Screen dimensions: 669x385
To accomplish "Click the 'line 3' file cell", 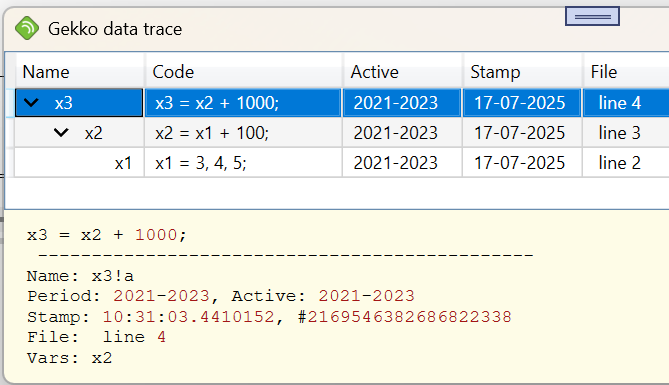I will tap(626, 133).
